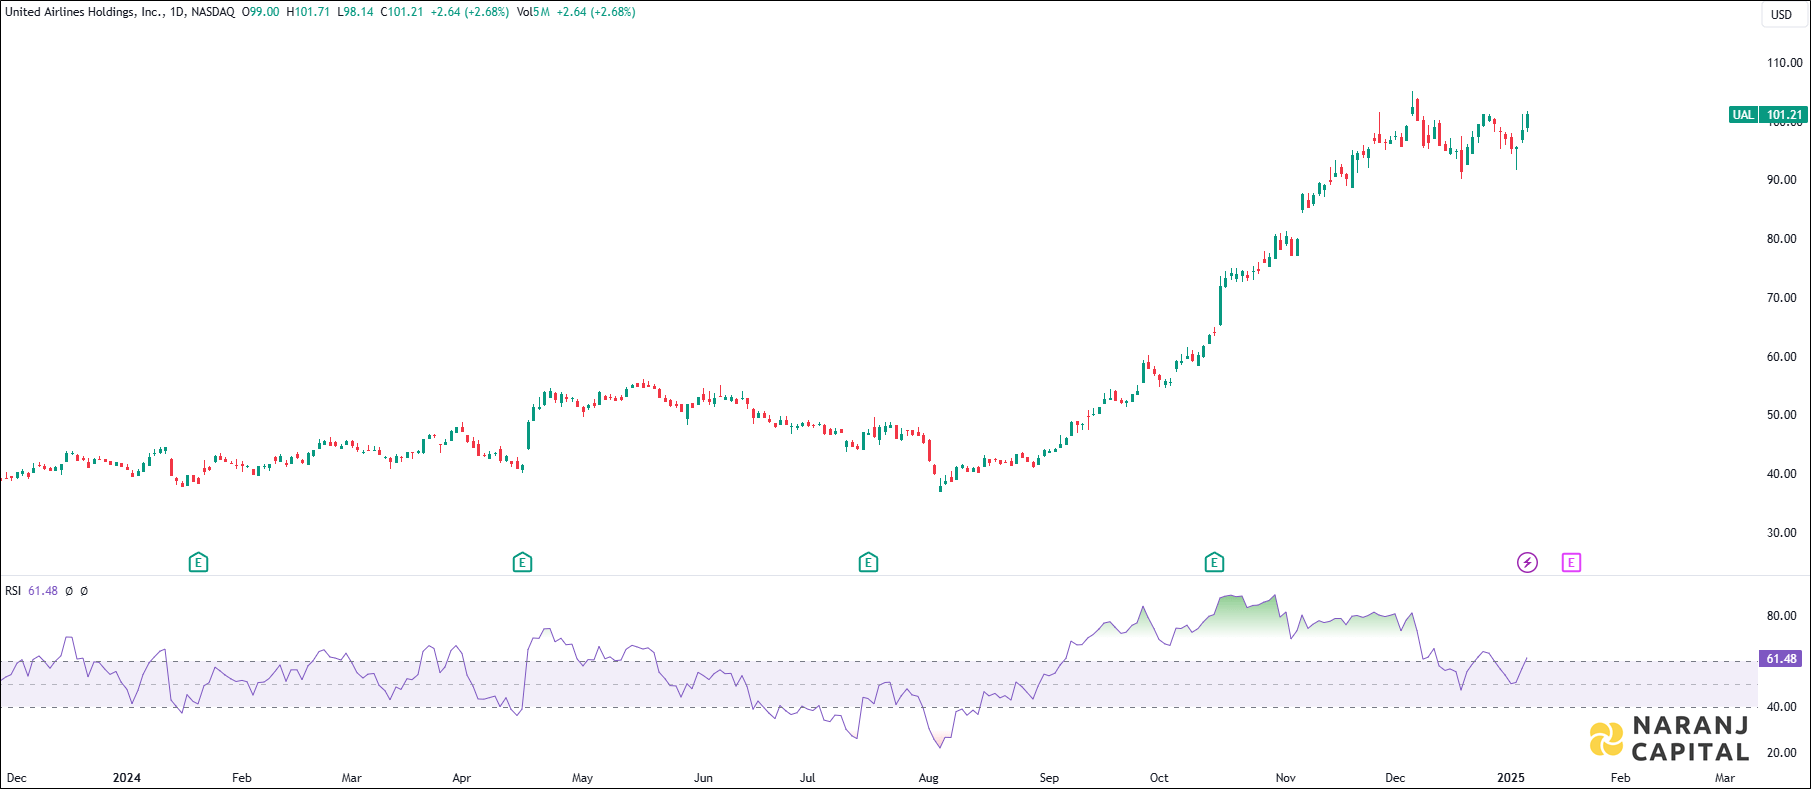Click the Jul label on time axis
This screenshot has height=789, width=1811.
[x=808, y=778]
